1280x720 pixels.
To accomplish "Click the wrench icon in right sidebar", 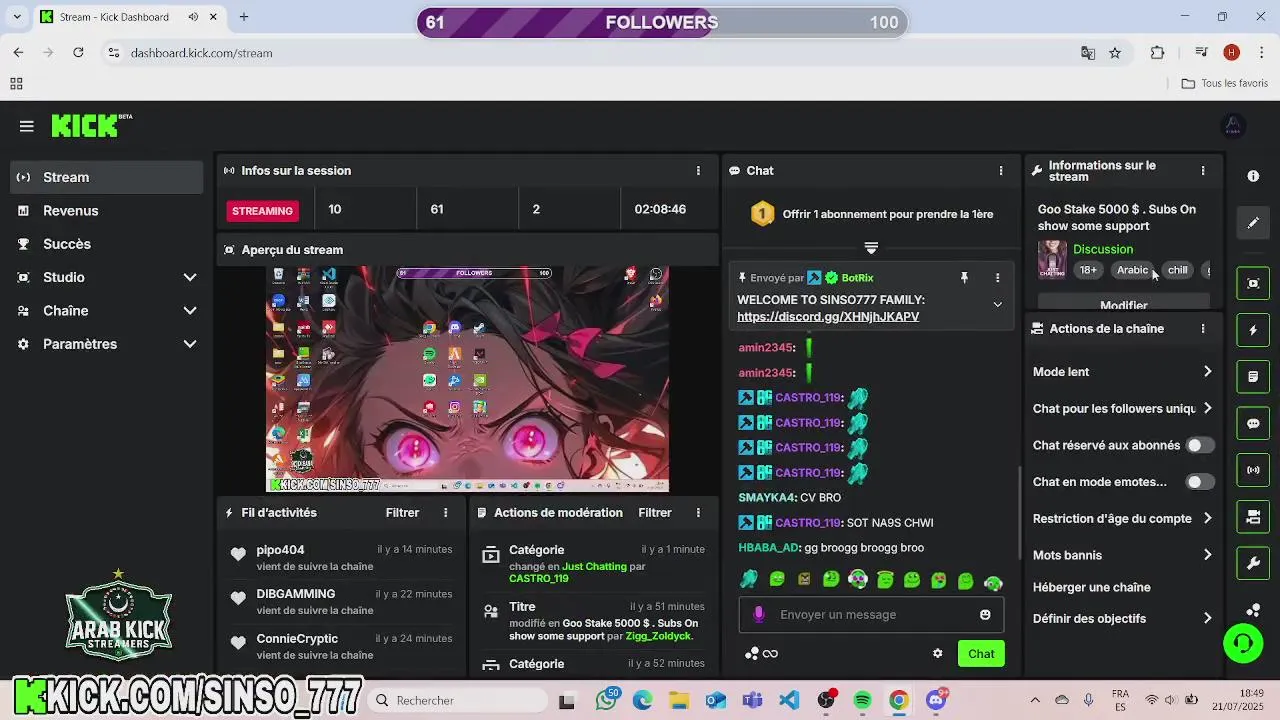I will (x=1253, y=564).
